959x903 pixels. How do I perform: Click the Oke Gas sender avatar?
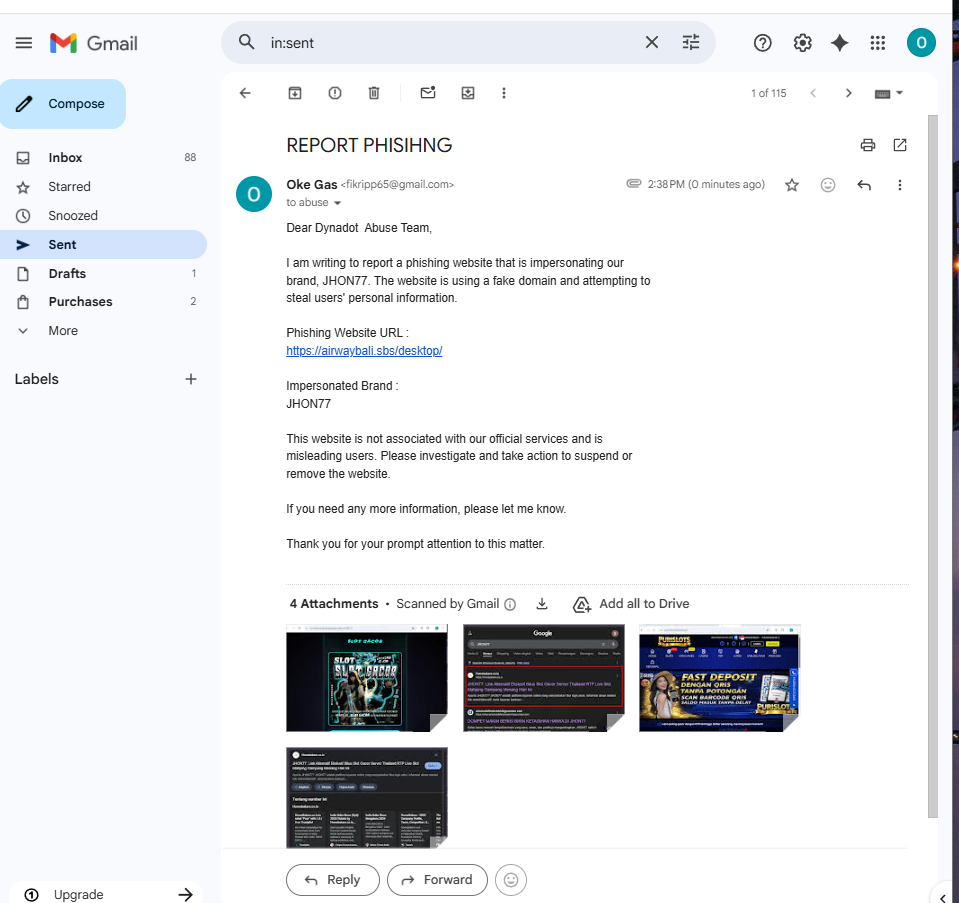[254, 194]
